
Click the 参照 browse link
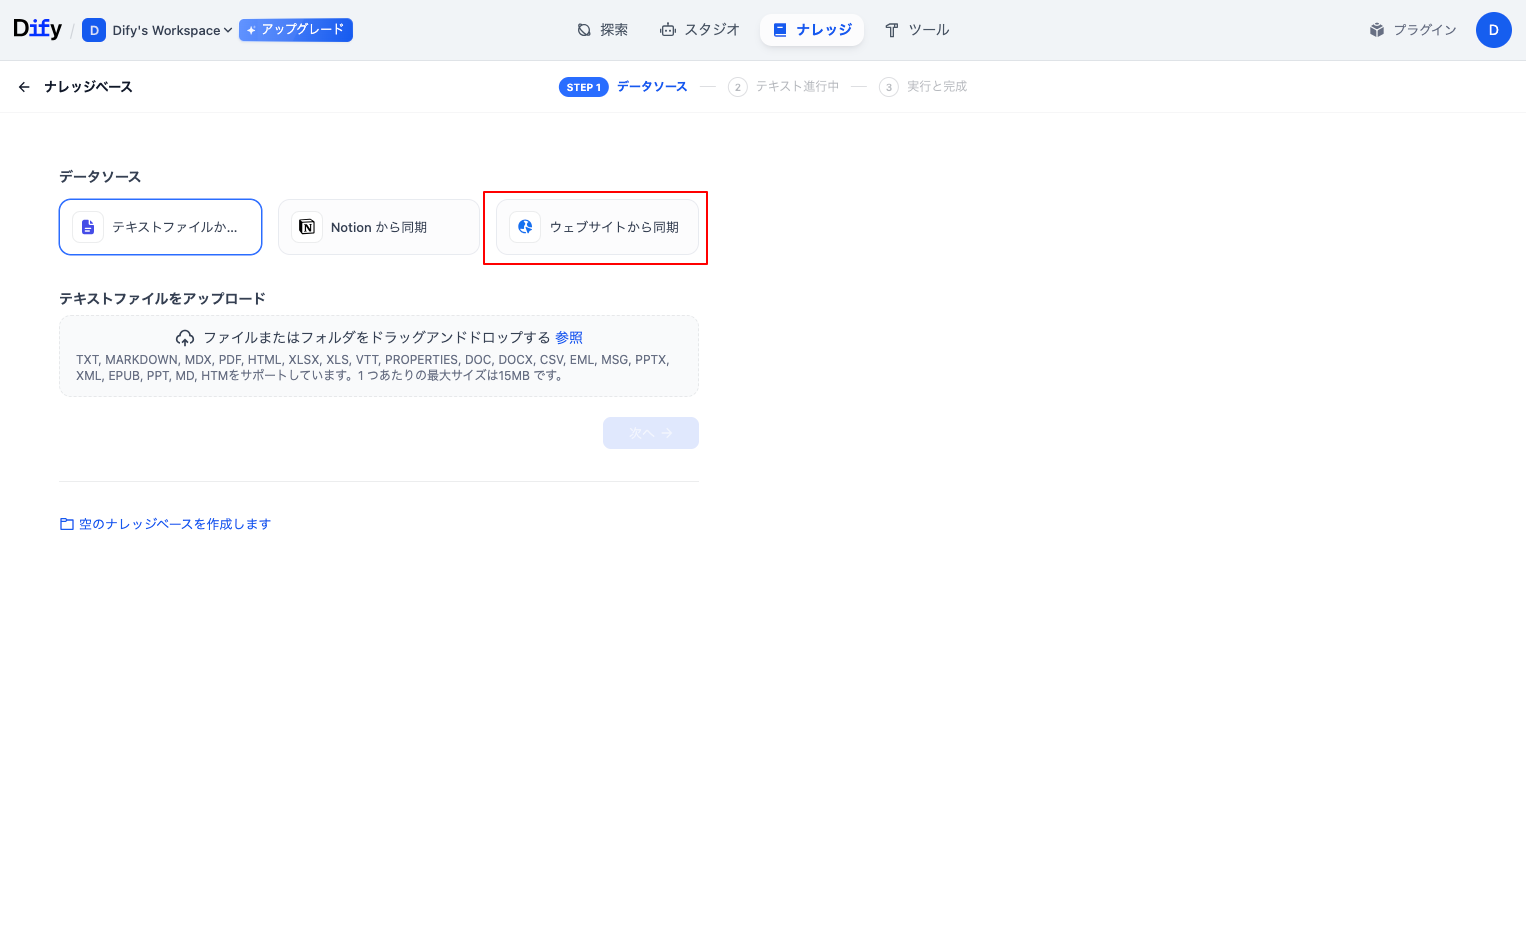click(569, 338)
